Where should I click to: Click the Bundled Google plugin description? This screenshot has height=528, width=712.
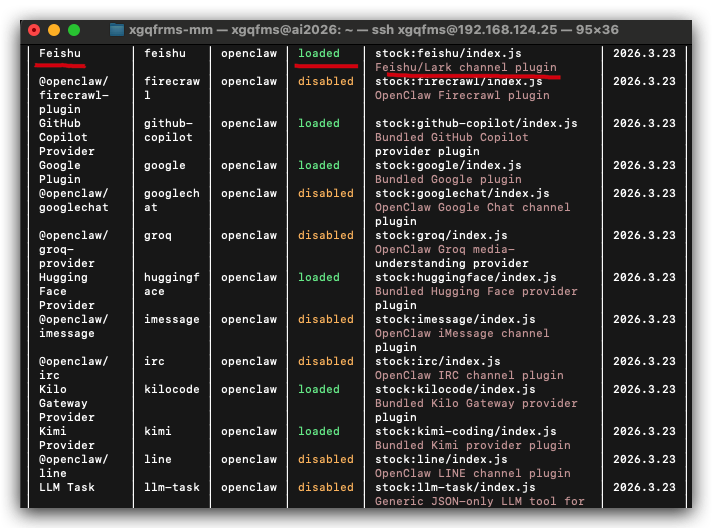pos(448,179)
